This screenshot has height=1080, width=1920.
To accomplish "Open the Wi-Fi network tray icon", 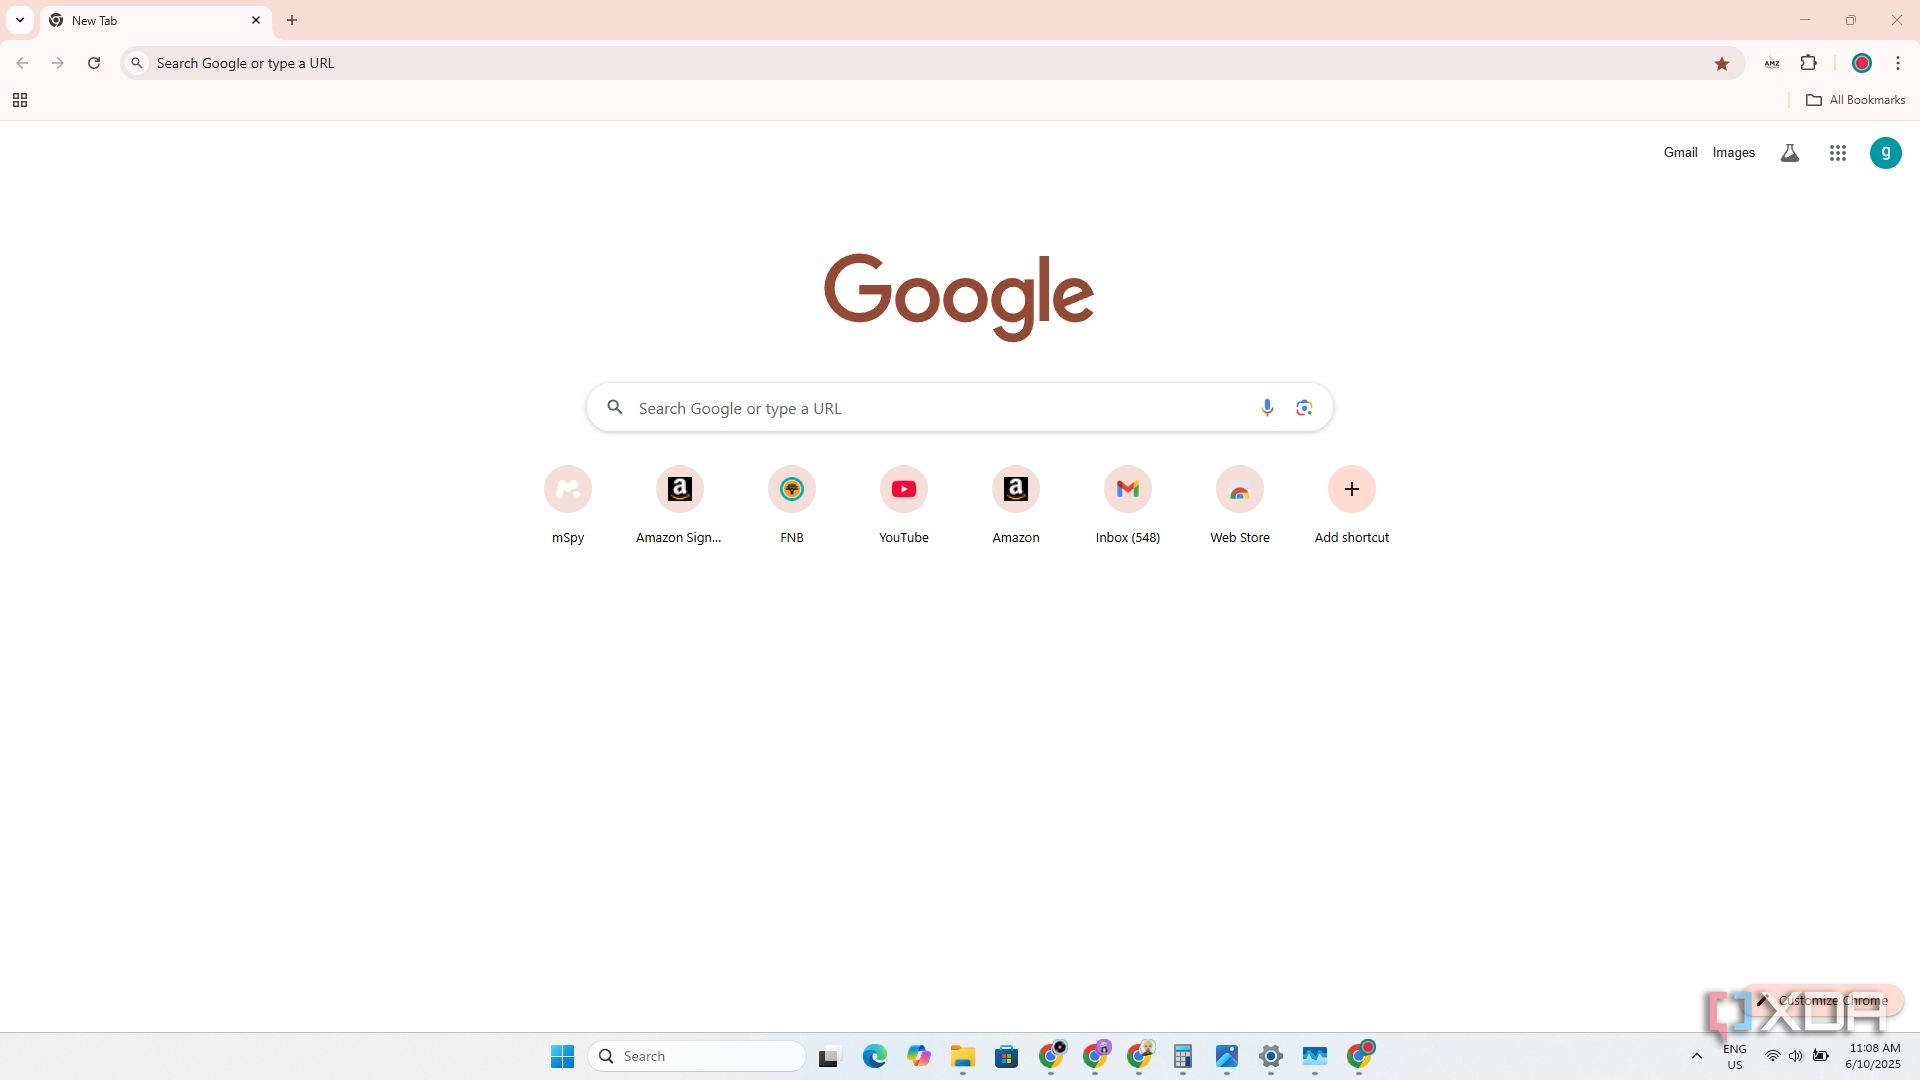I will pyautogui.click(x=1772, y=1056).
